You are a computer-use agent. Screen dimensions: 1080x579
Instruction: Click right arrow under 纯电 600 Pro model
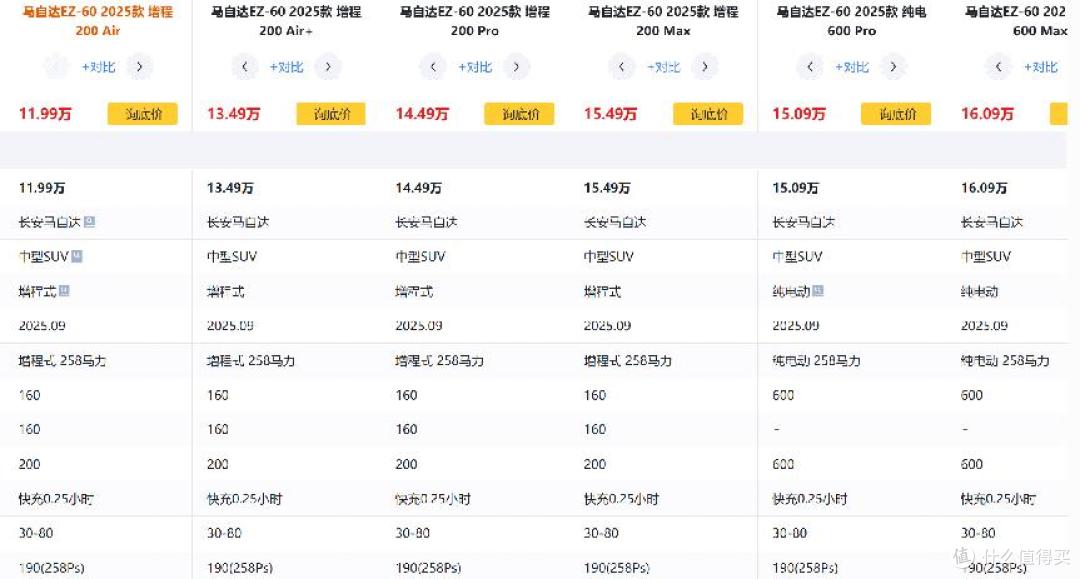point(893,67)
